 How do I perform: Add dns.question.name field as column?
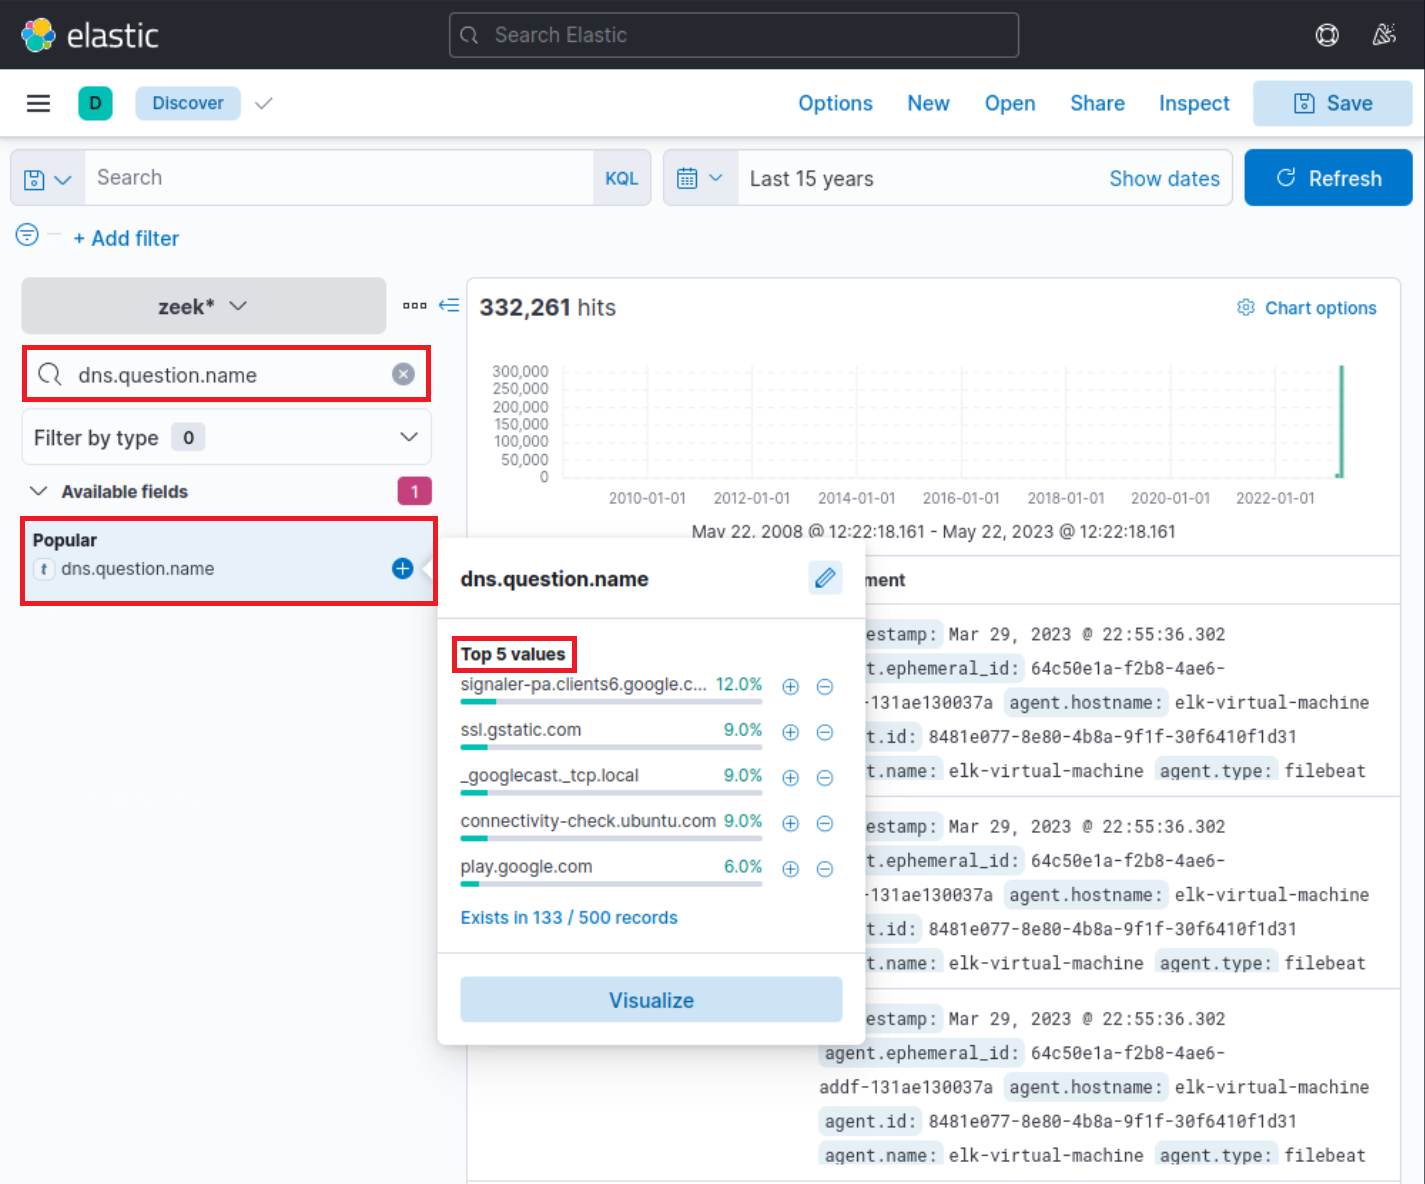click(402, 568)
